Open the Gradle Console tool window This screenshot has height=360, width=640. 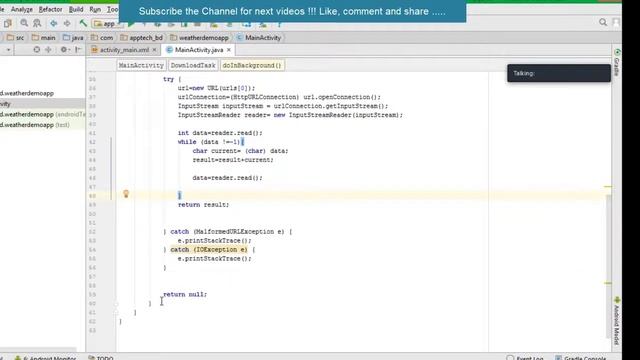[x=580, y=358]
